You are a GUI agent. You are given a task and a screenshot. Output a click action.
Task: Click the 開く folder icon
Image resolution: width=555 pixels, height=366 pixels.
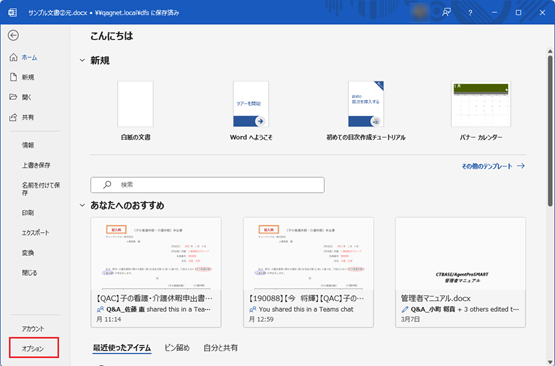(x=13, y=97)
